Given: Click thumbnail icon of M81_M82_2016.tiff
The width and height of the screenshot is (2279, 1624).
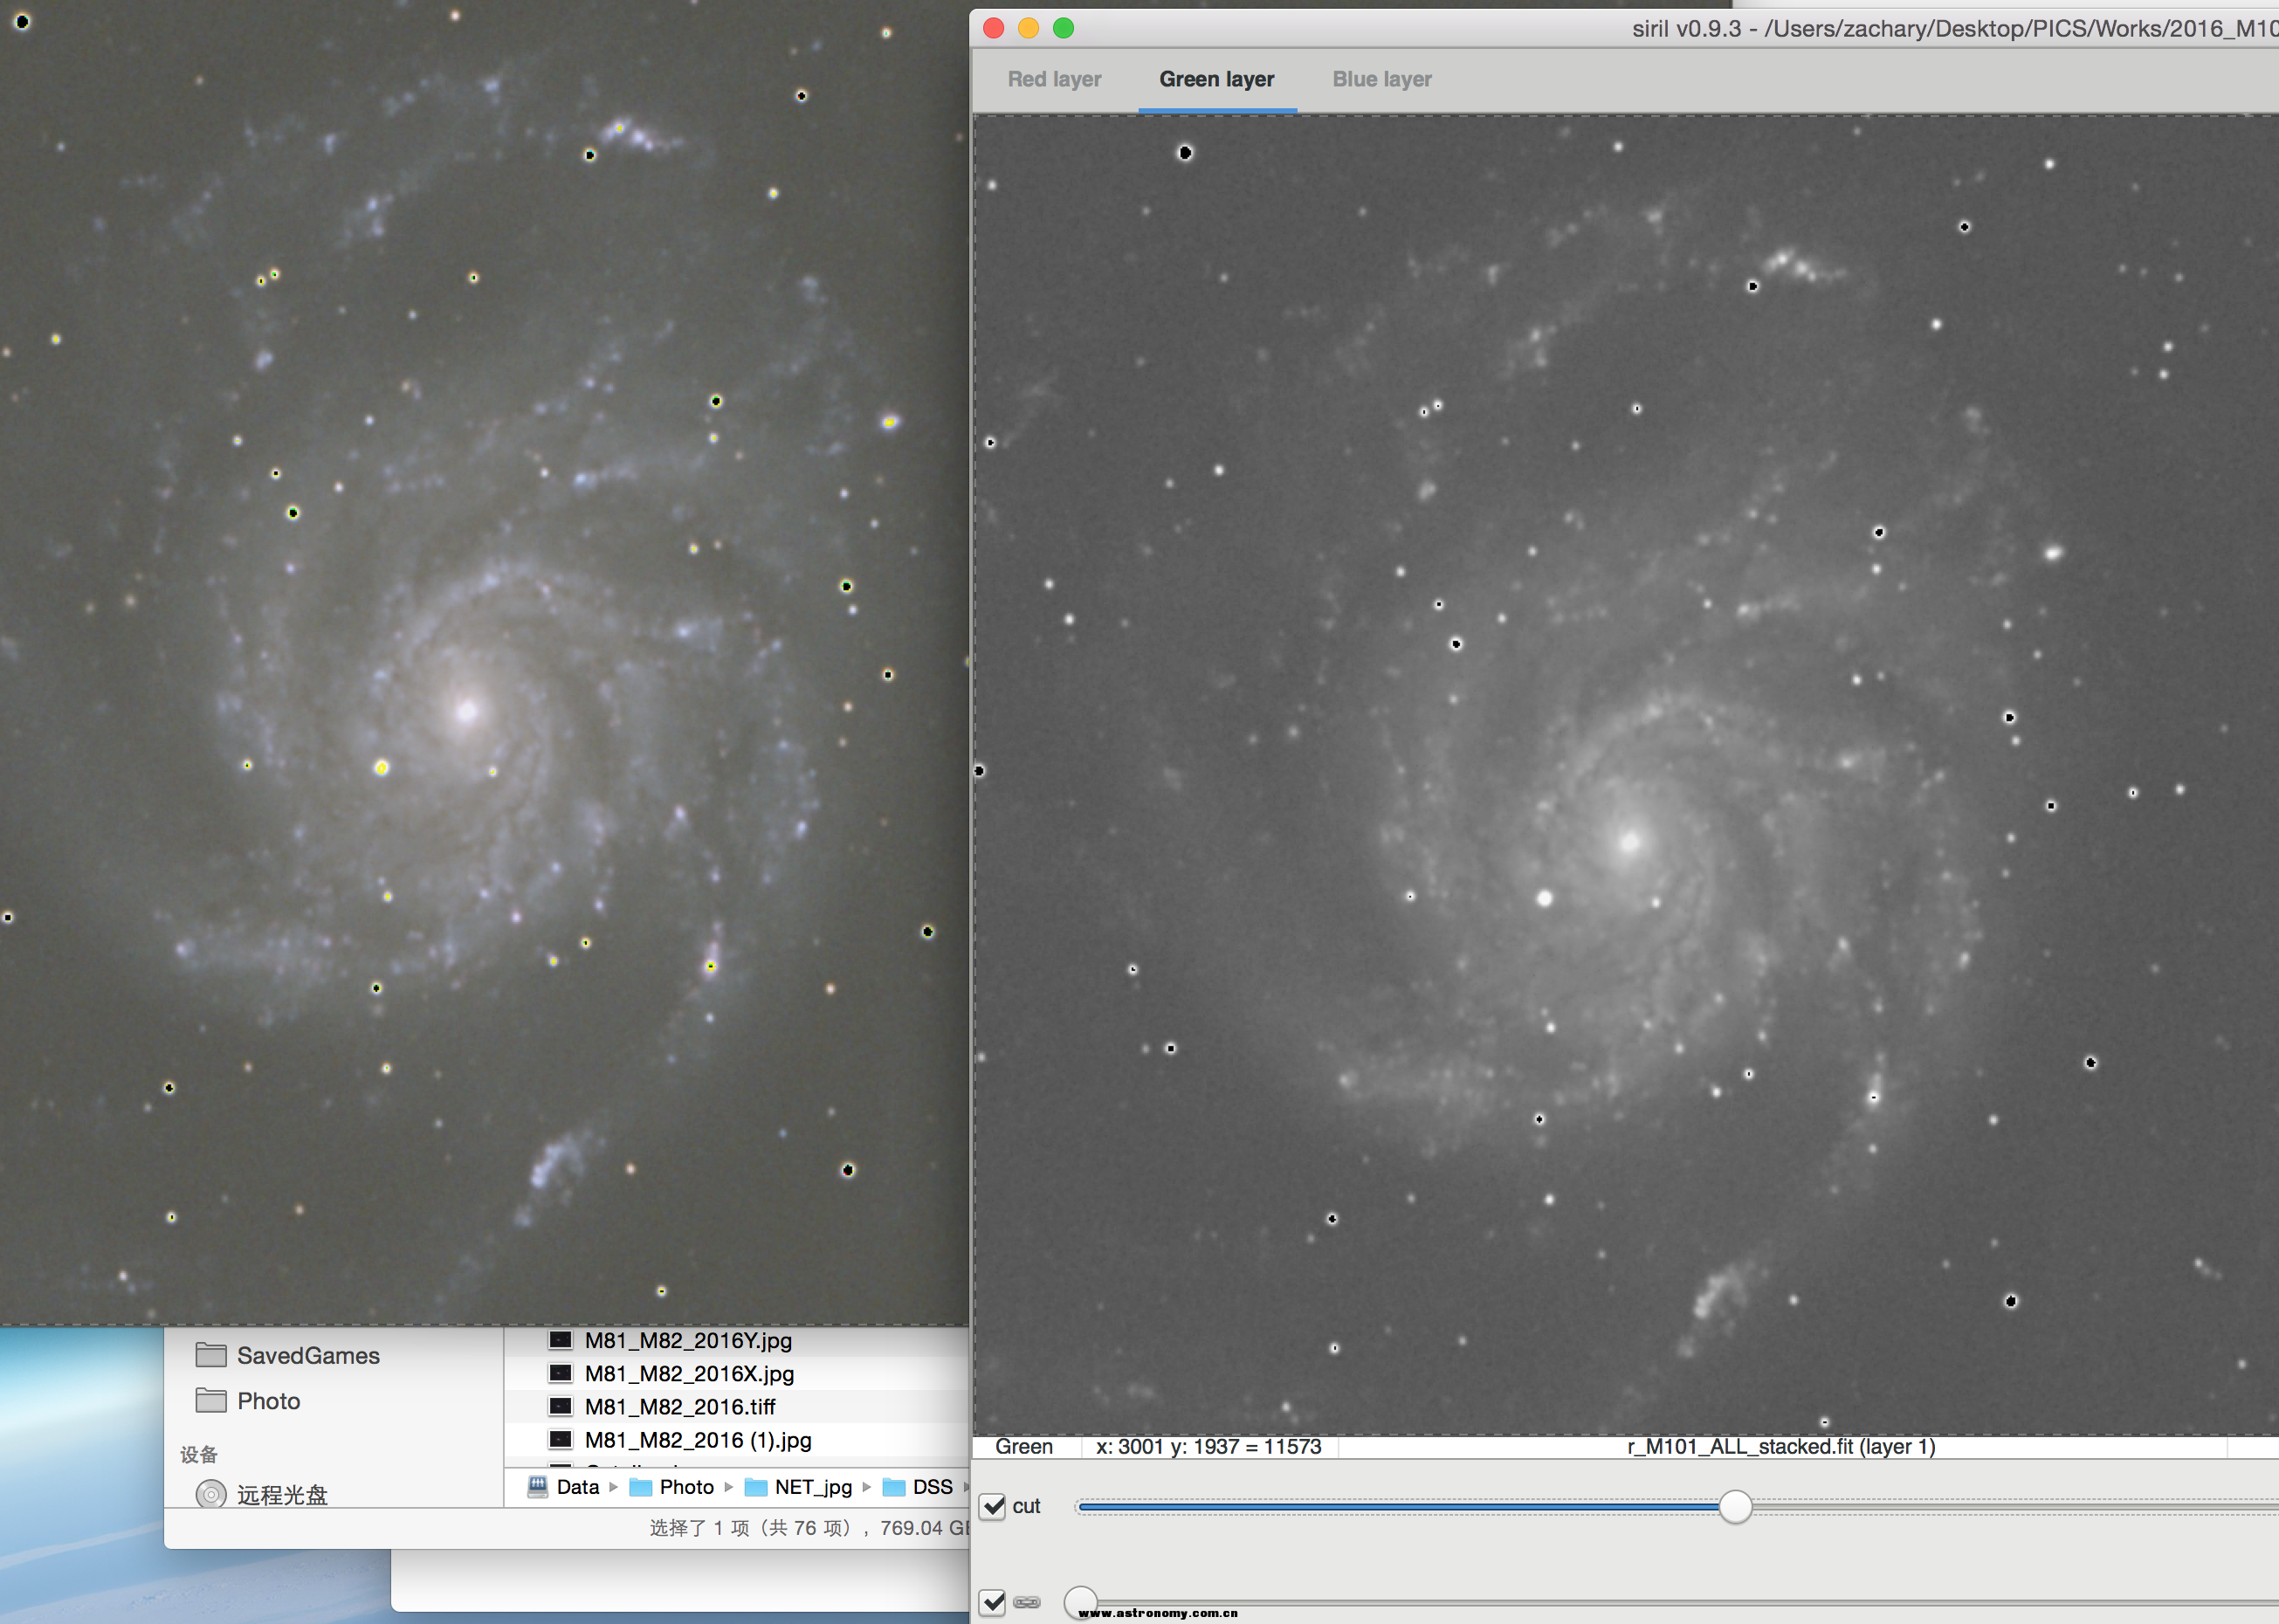Looking at the screenshot, I should click(561, 1407).
